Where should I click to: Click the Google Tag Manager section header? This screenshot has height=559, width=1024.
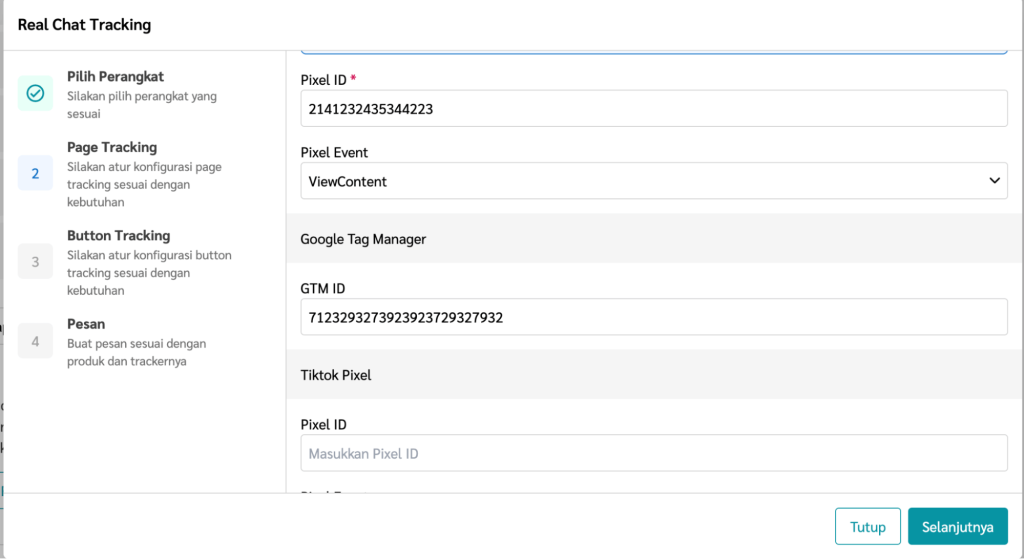pyautogui.click(x=654, y=238)
